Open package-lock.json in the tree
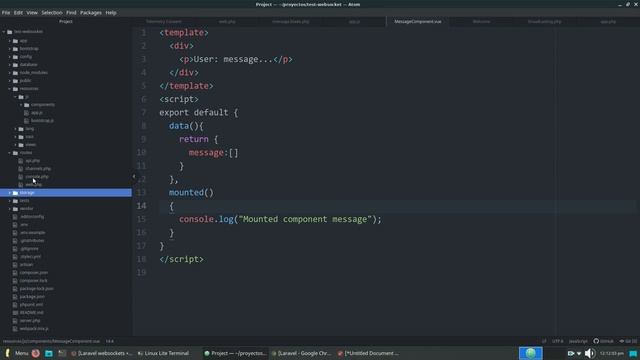 point(36,289)
